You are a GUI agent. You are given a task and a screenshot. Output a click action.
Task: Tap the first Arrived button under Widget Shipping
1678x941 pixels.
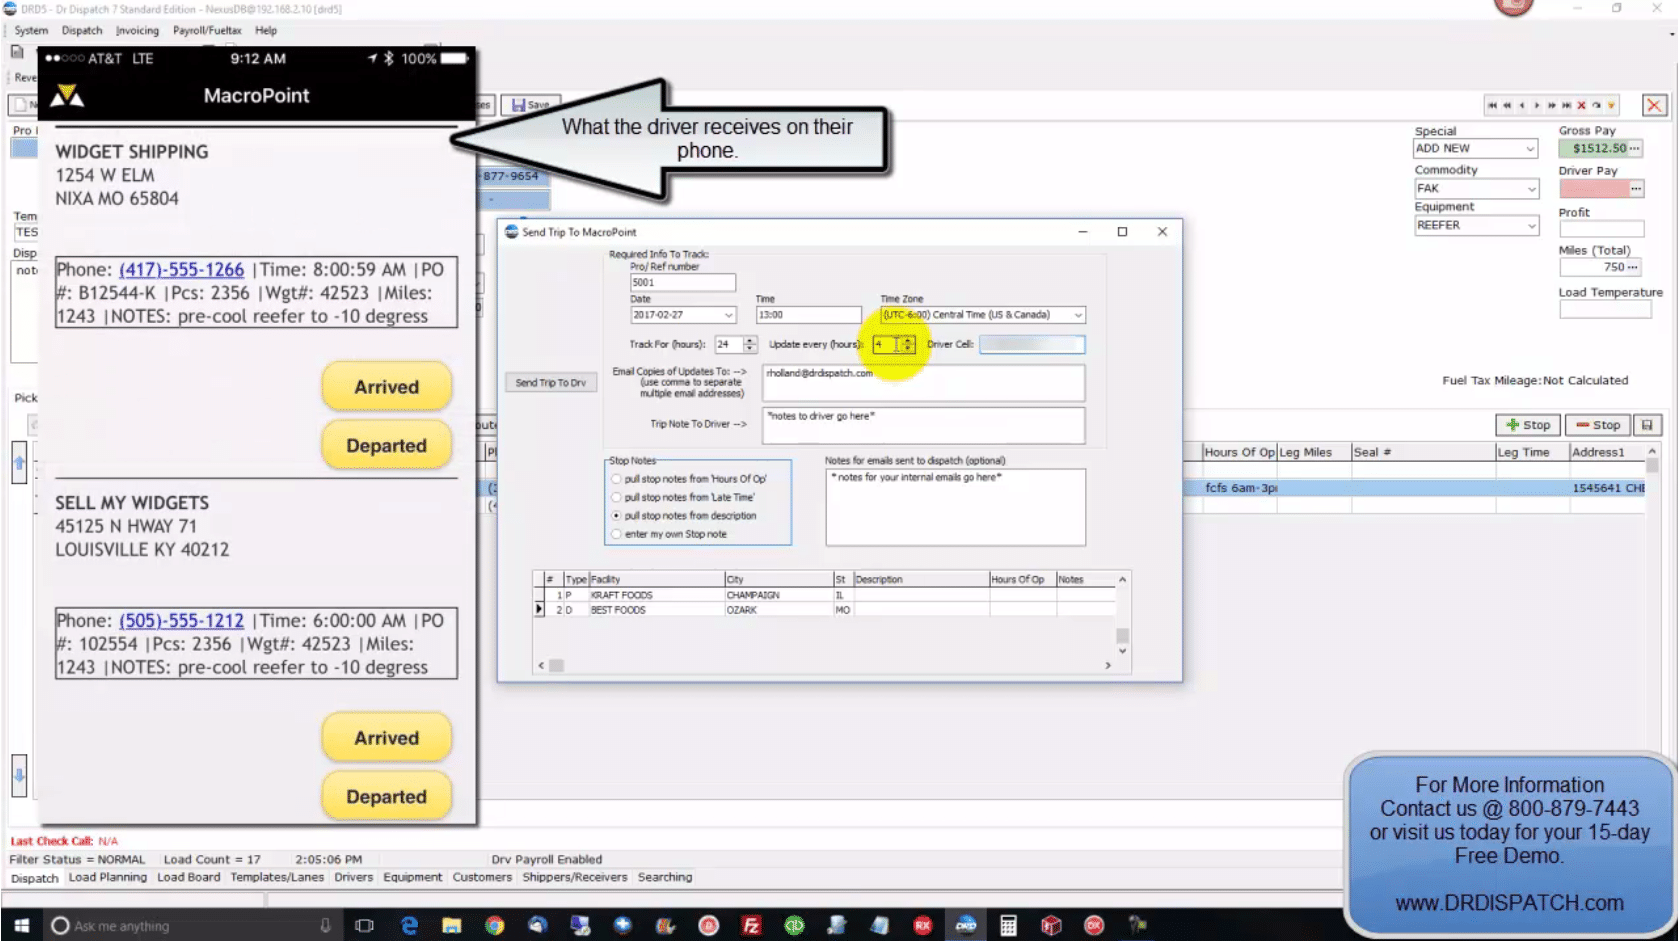386,387
